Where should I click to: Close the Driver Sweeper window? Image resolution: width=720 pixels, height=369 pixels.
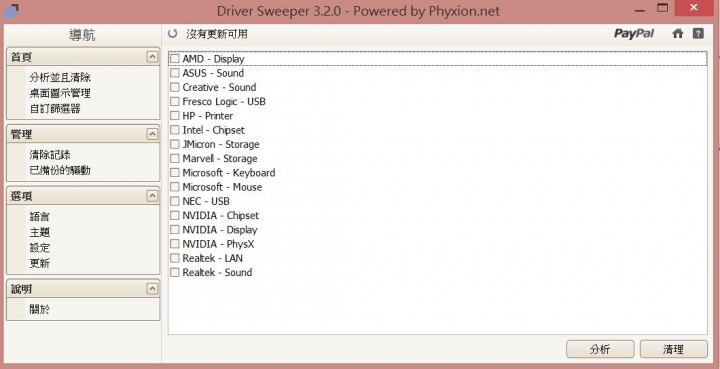click(694, 7)
